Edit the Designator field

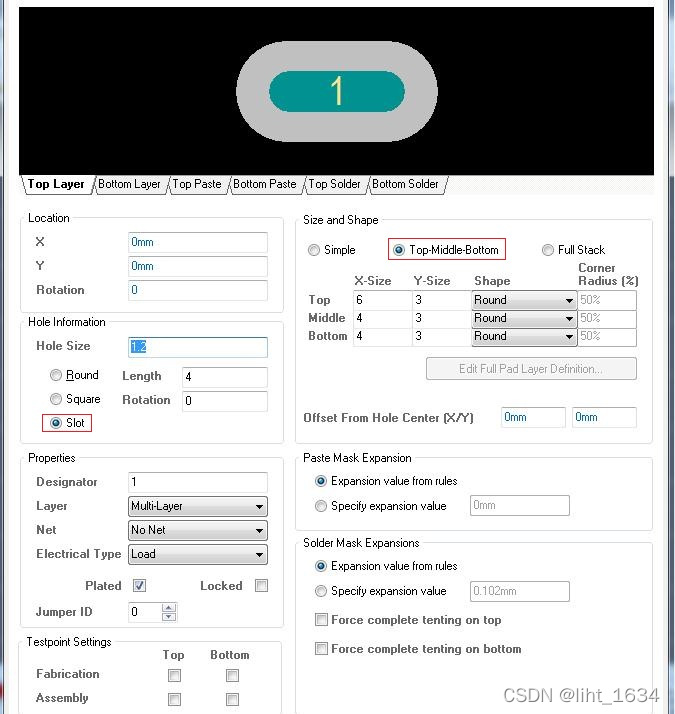click(x=198, y=482)
